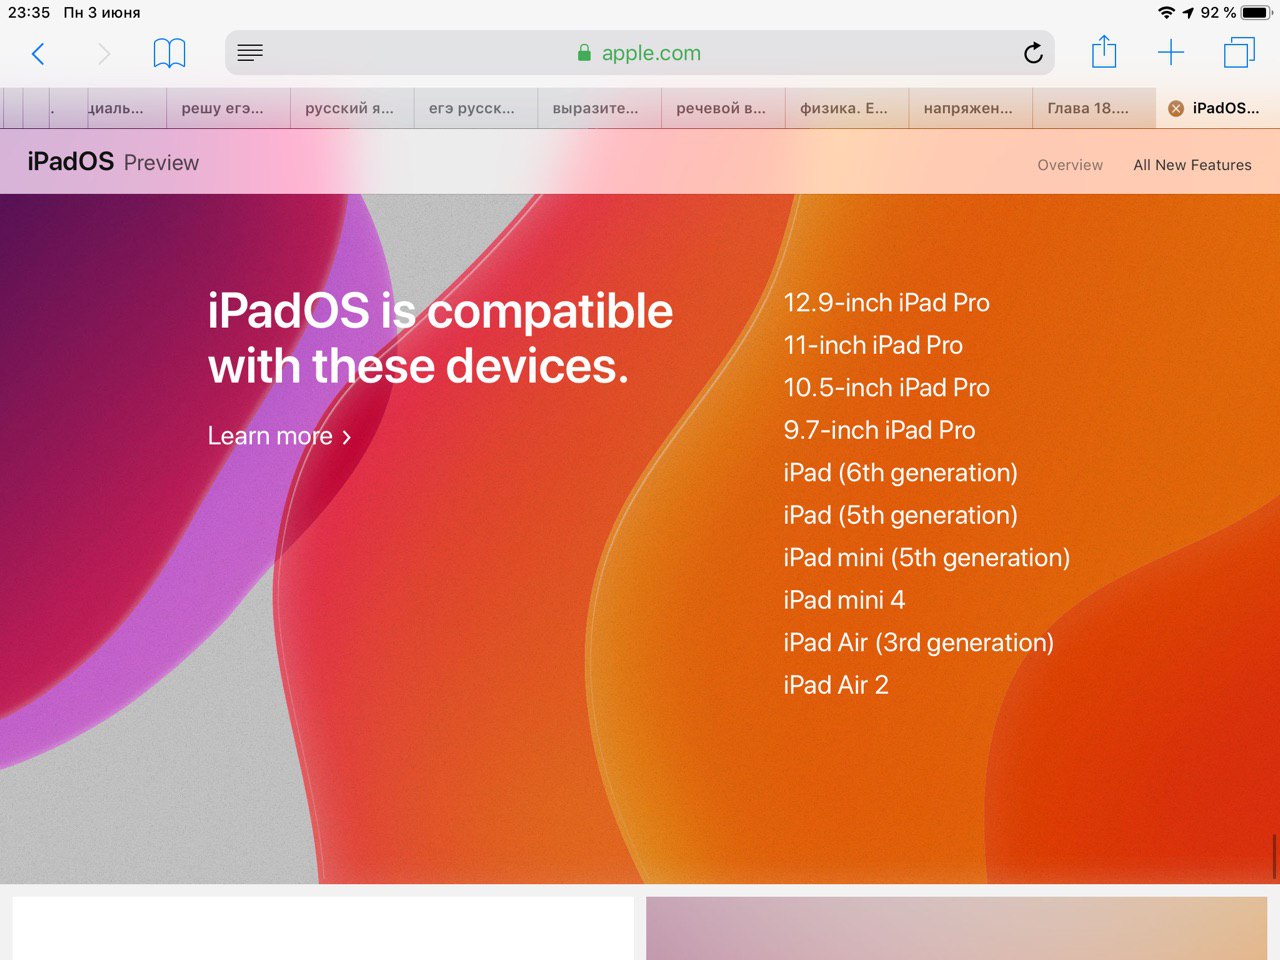This screenshot has height=960, width=1280.
Task: Click the iPadOS Preview title
Action: coord(113,162)
